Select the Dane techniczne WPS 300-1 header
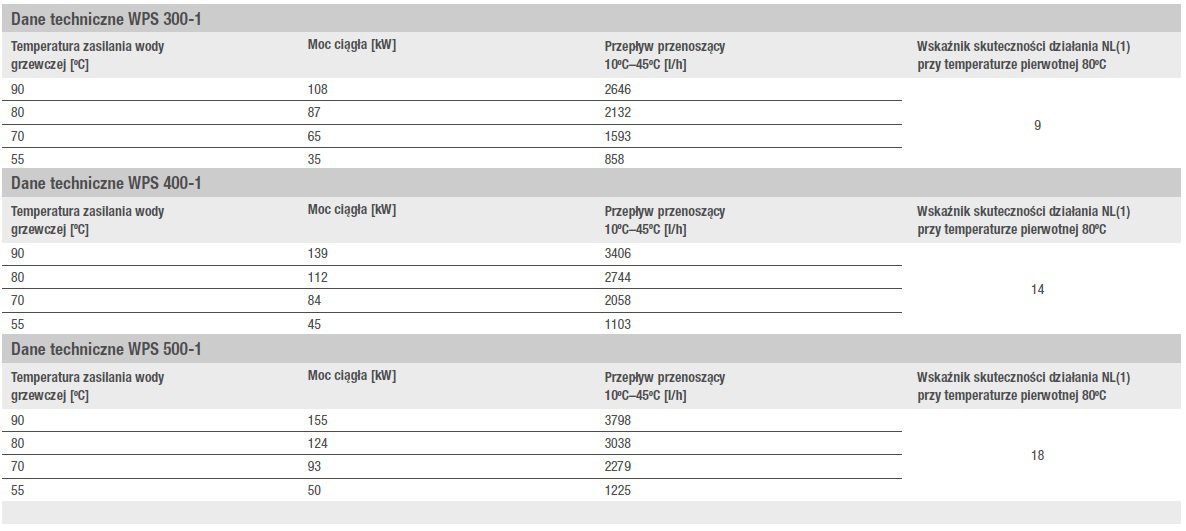 106,19
